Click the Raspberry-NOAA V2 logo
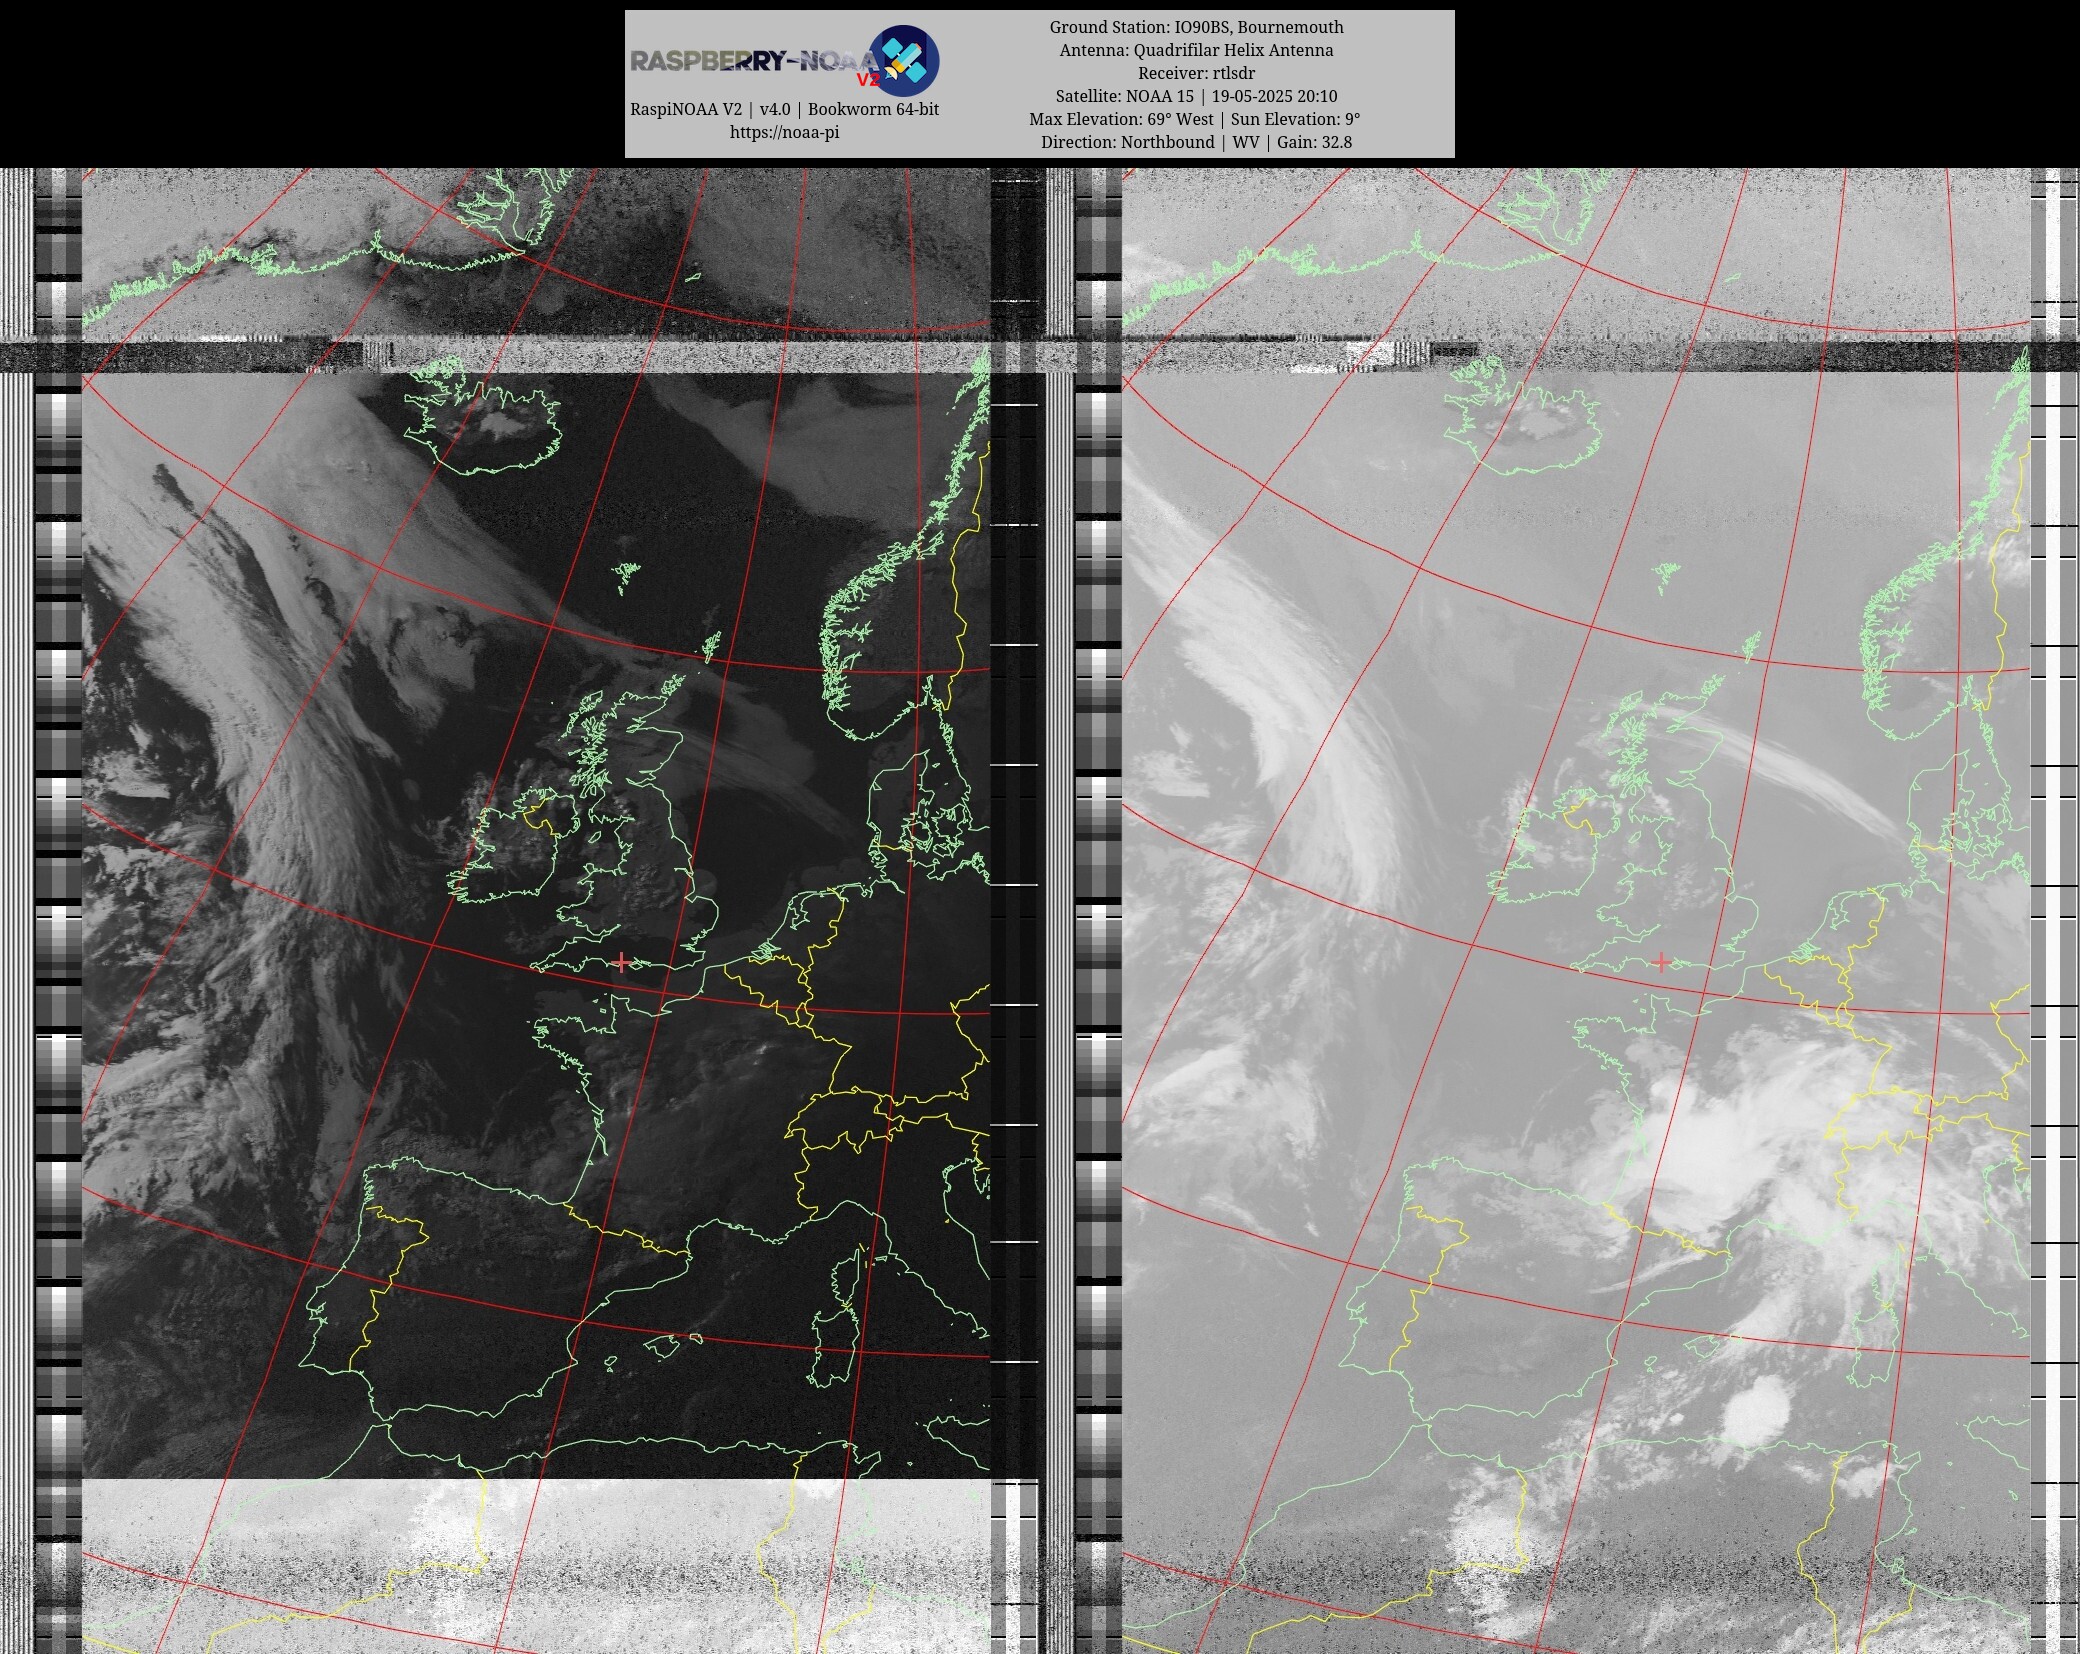This screenshot has height=1654, width=2080. pos(784,60)
